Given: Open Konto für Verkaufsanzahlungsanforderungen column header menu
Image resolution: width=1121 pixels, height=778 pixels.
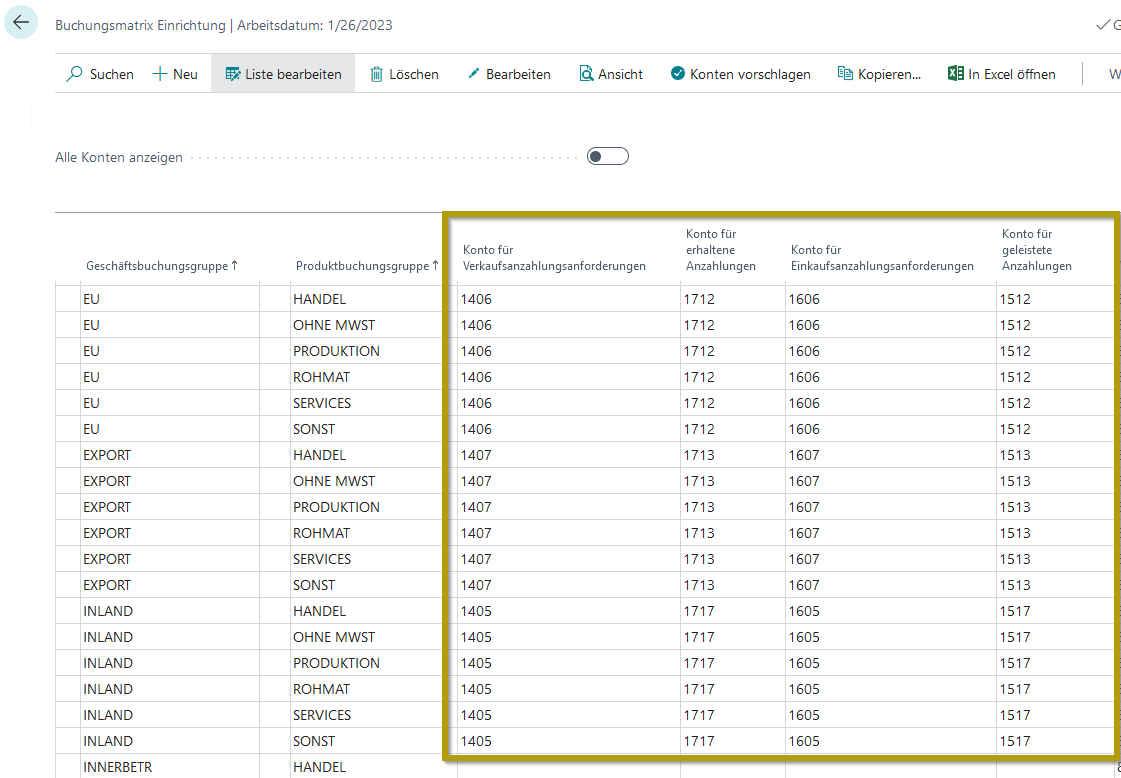Looking at the screenshot, I should click(x=554, y=258).
